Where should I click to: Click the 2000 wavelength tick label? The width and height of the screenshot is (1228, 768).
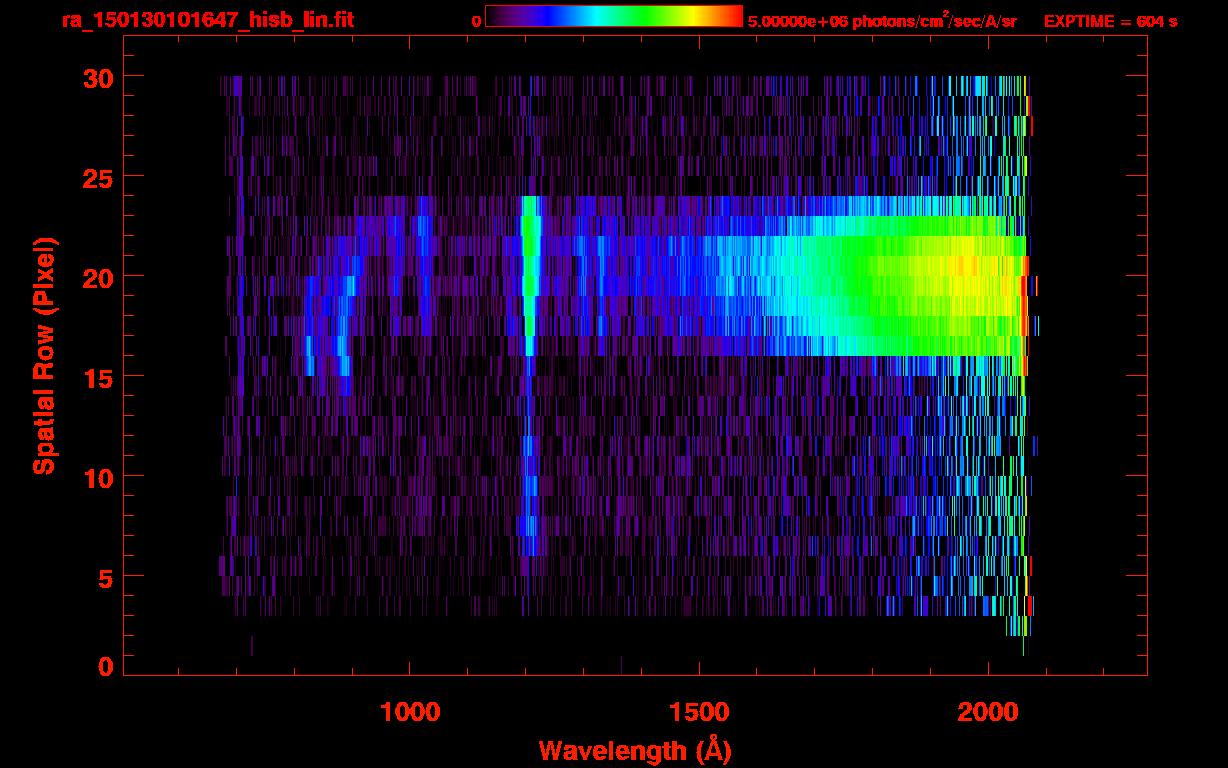(988, 712)
